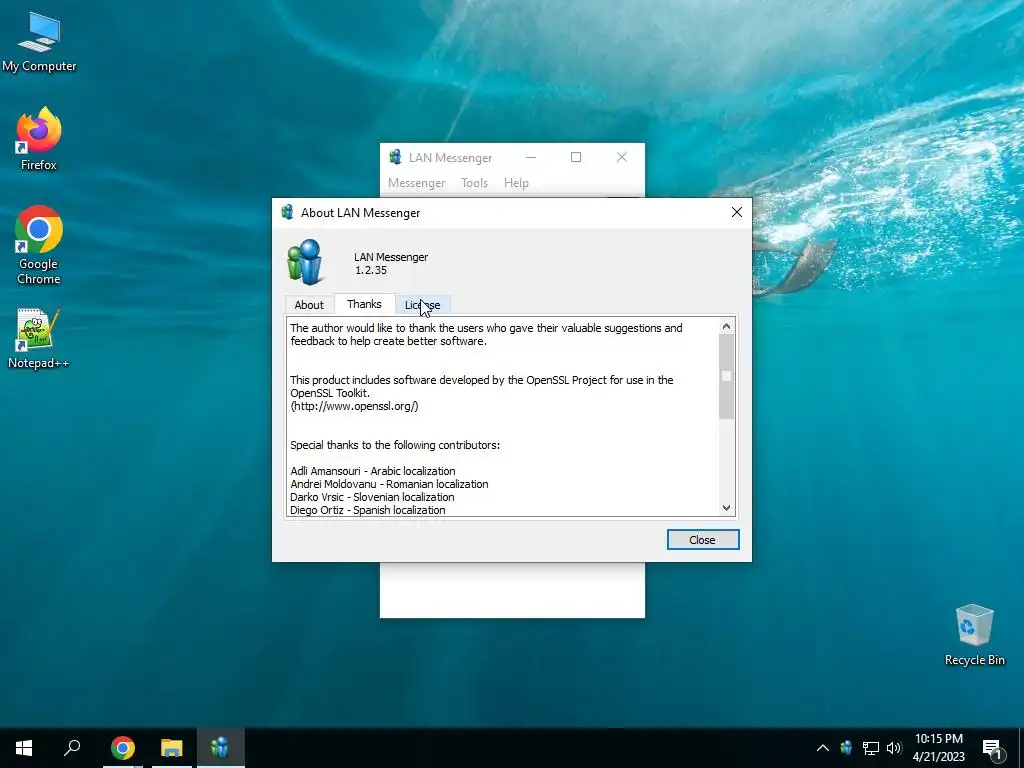Click 'Adli Amansouri - Arabic localization' line
Viewport: 1024px width, 768px height.
(x=373, y=471)
